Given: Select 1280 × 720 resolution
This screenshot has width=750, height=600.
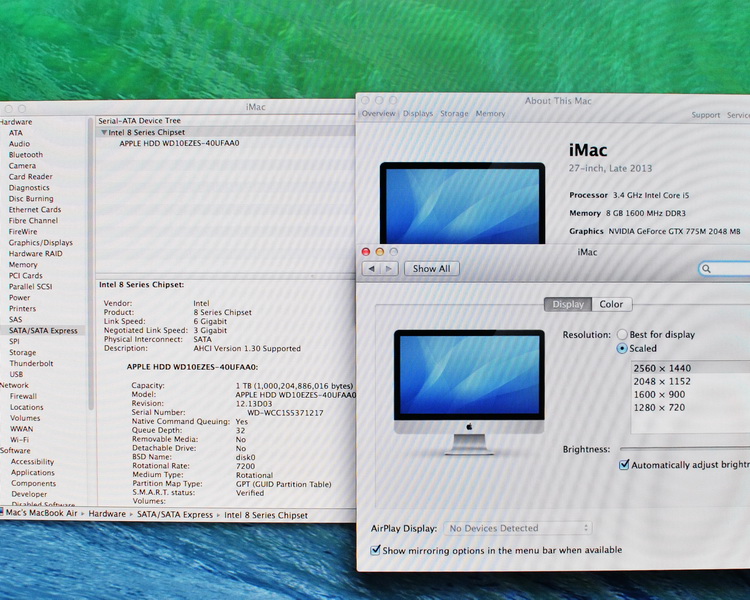Looking at the screenshot, I should (x=659, y=407).
